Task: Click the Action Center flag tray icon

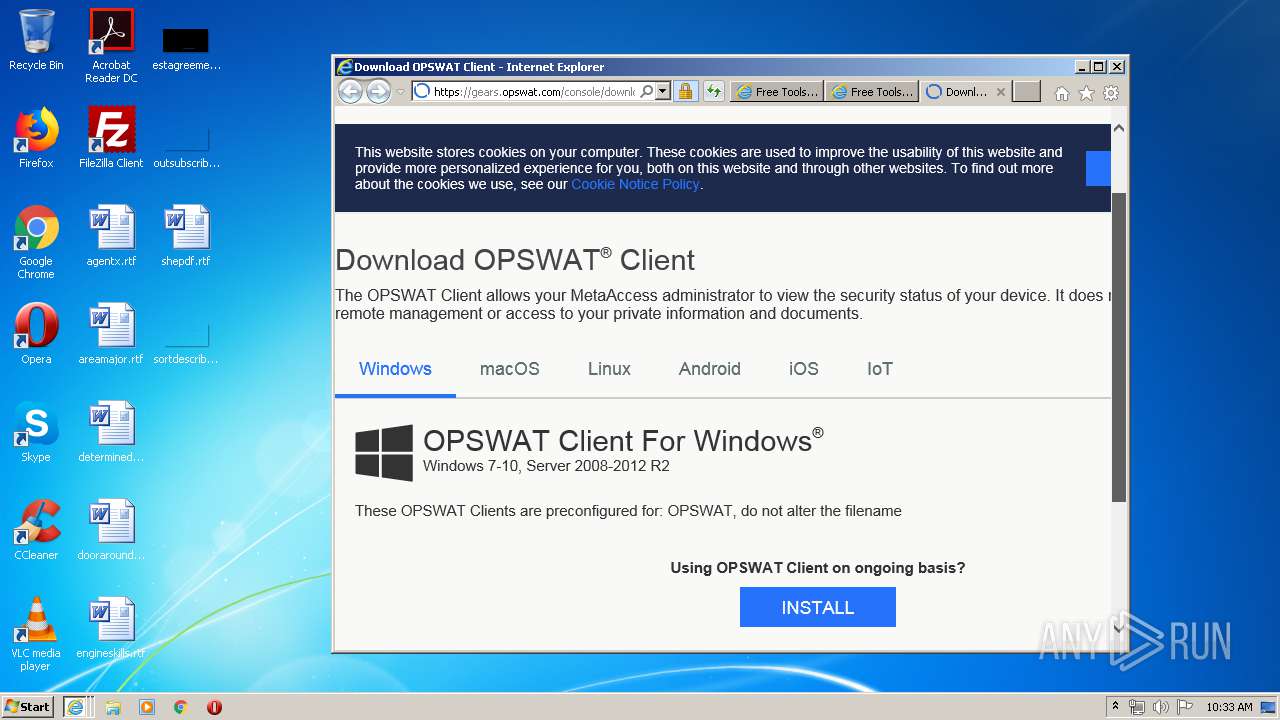Action: click(x=1184, y=707)
